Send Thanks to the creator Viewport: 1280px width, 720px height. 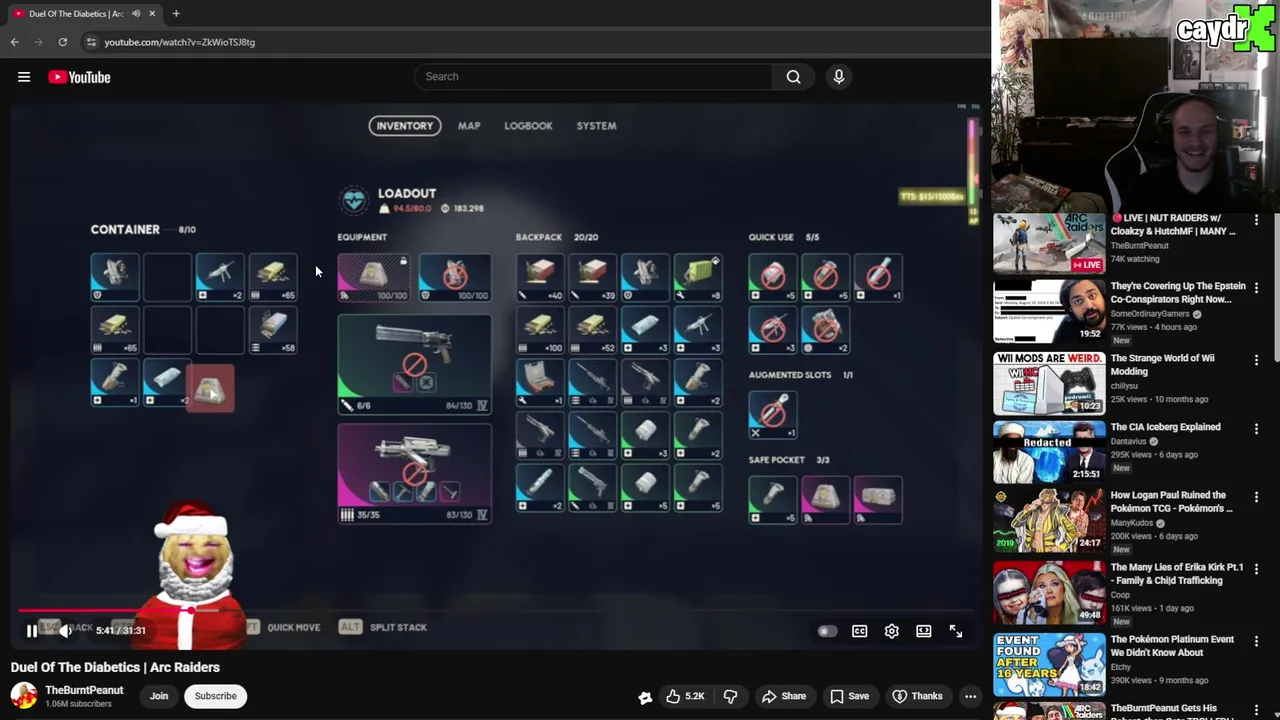[917, 696]
